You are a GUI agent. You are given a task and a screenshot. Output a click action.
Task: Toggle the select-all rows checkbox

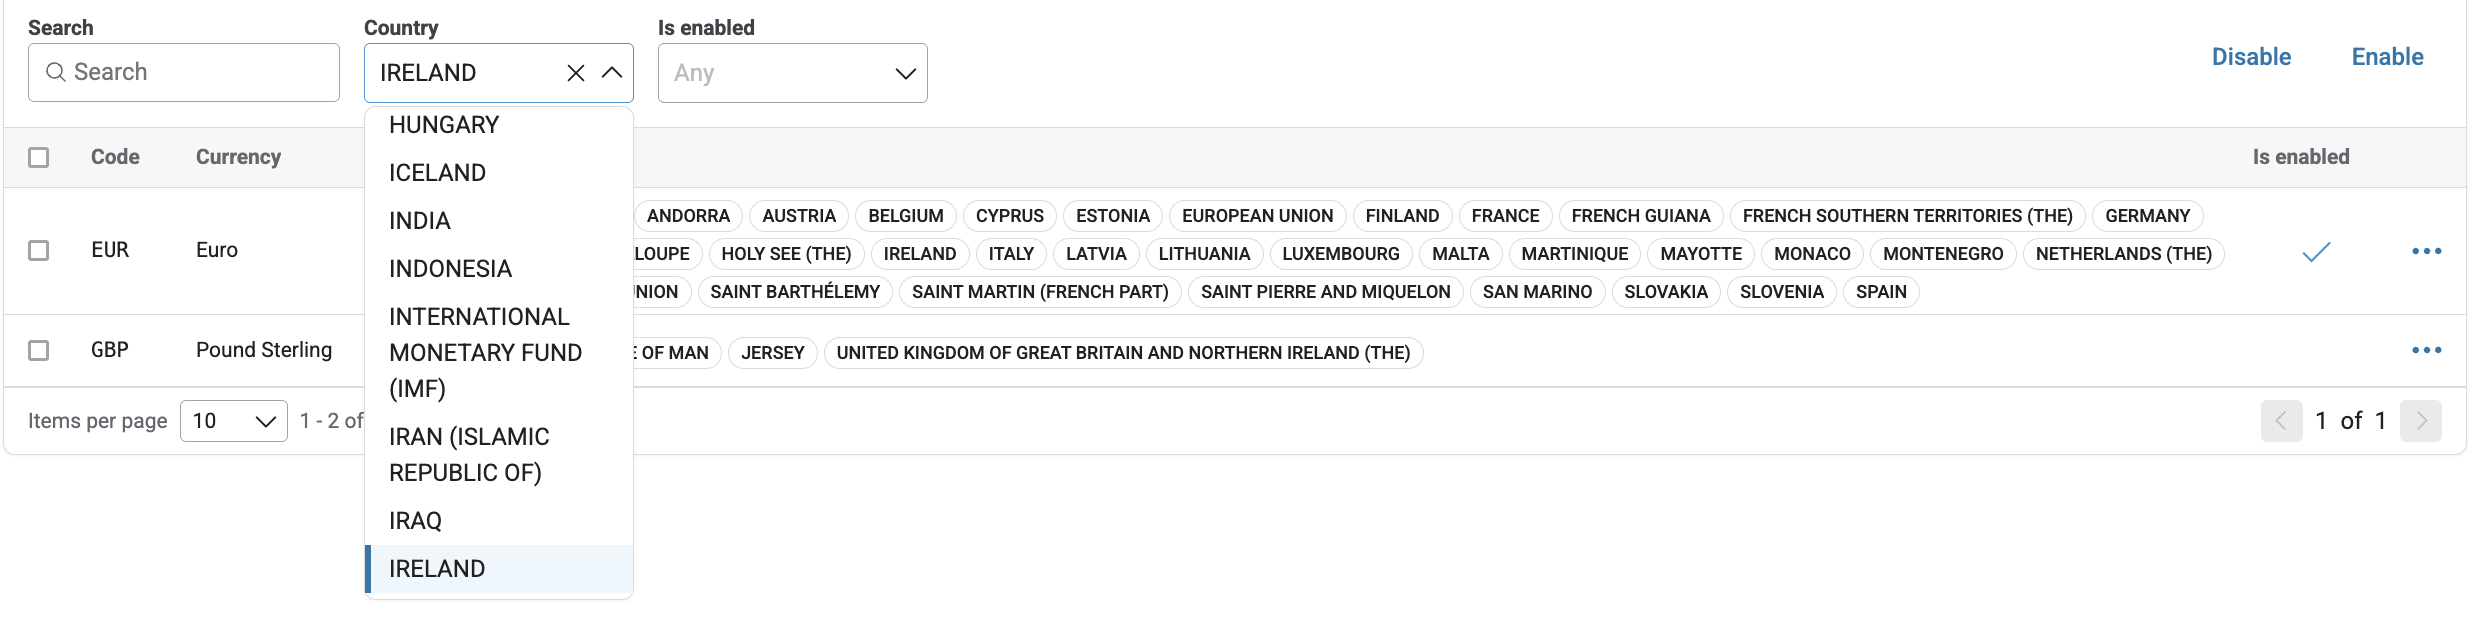point(39,158)
